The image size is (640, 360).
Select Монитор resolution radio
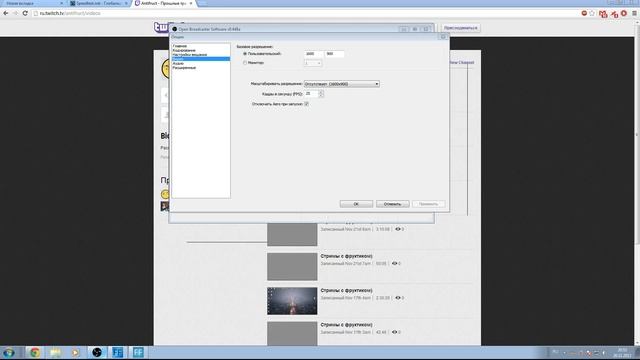click(245, 63)
